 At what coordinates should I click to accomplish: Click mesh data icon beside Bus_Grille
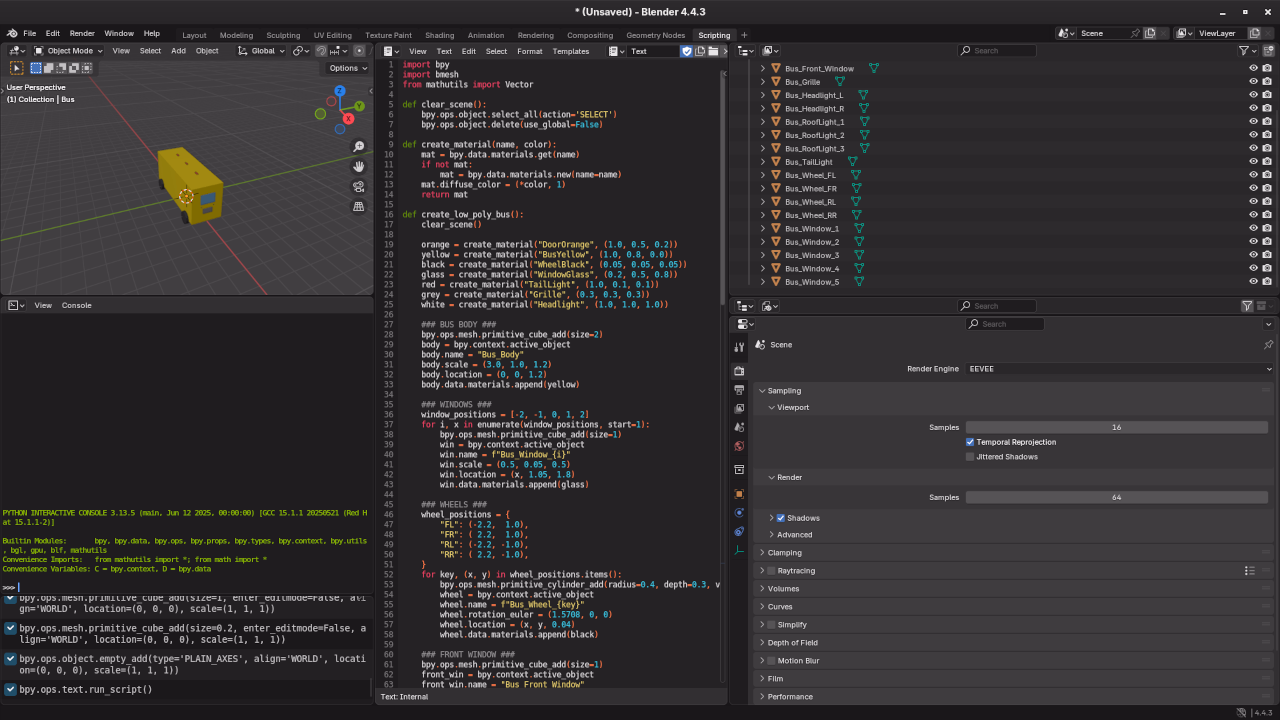(840, 82)
